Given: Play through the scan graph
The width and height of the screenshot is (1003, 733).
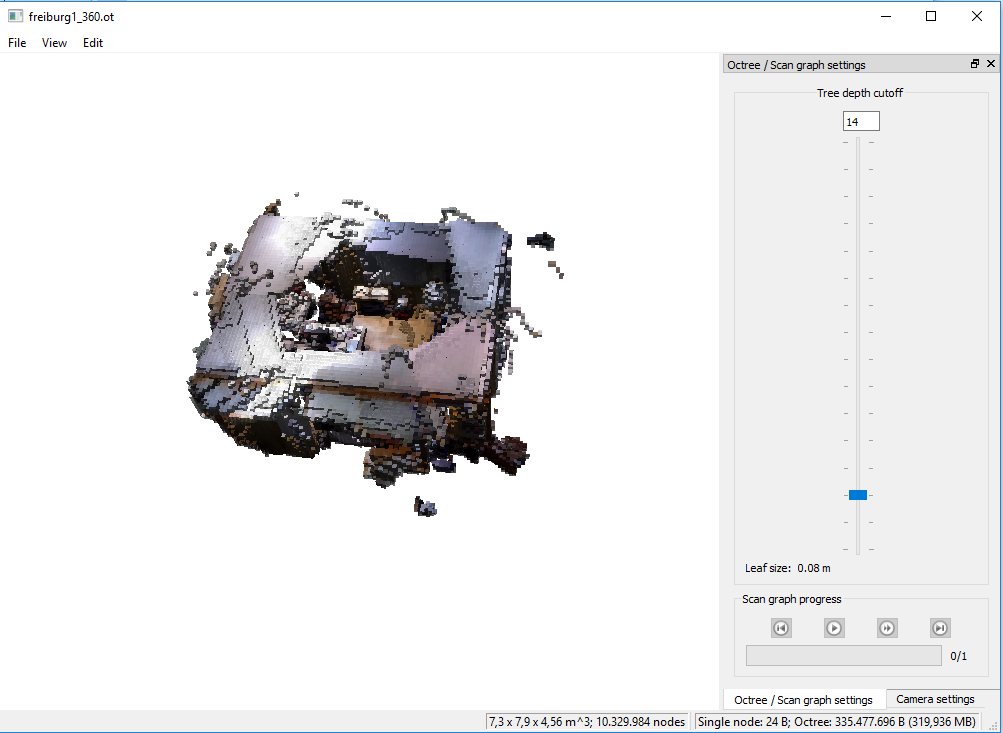Looking at the screenshot, I should click(x=834, y=627).
